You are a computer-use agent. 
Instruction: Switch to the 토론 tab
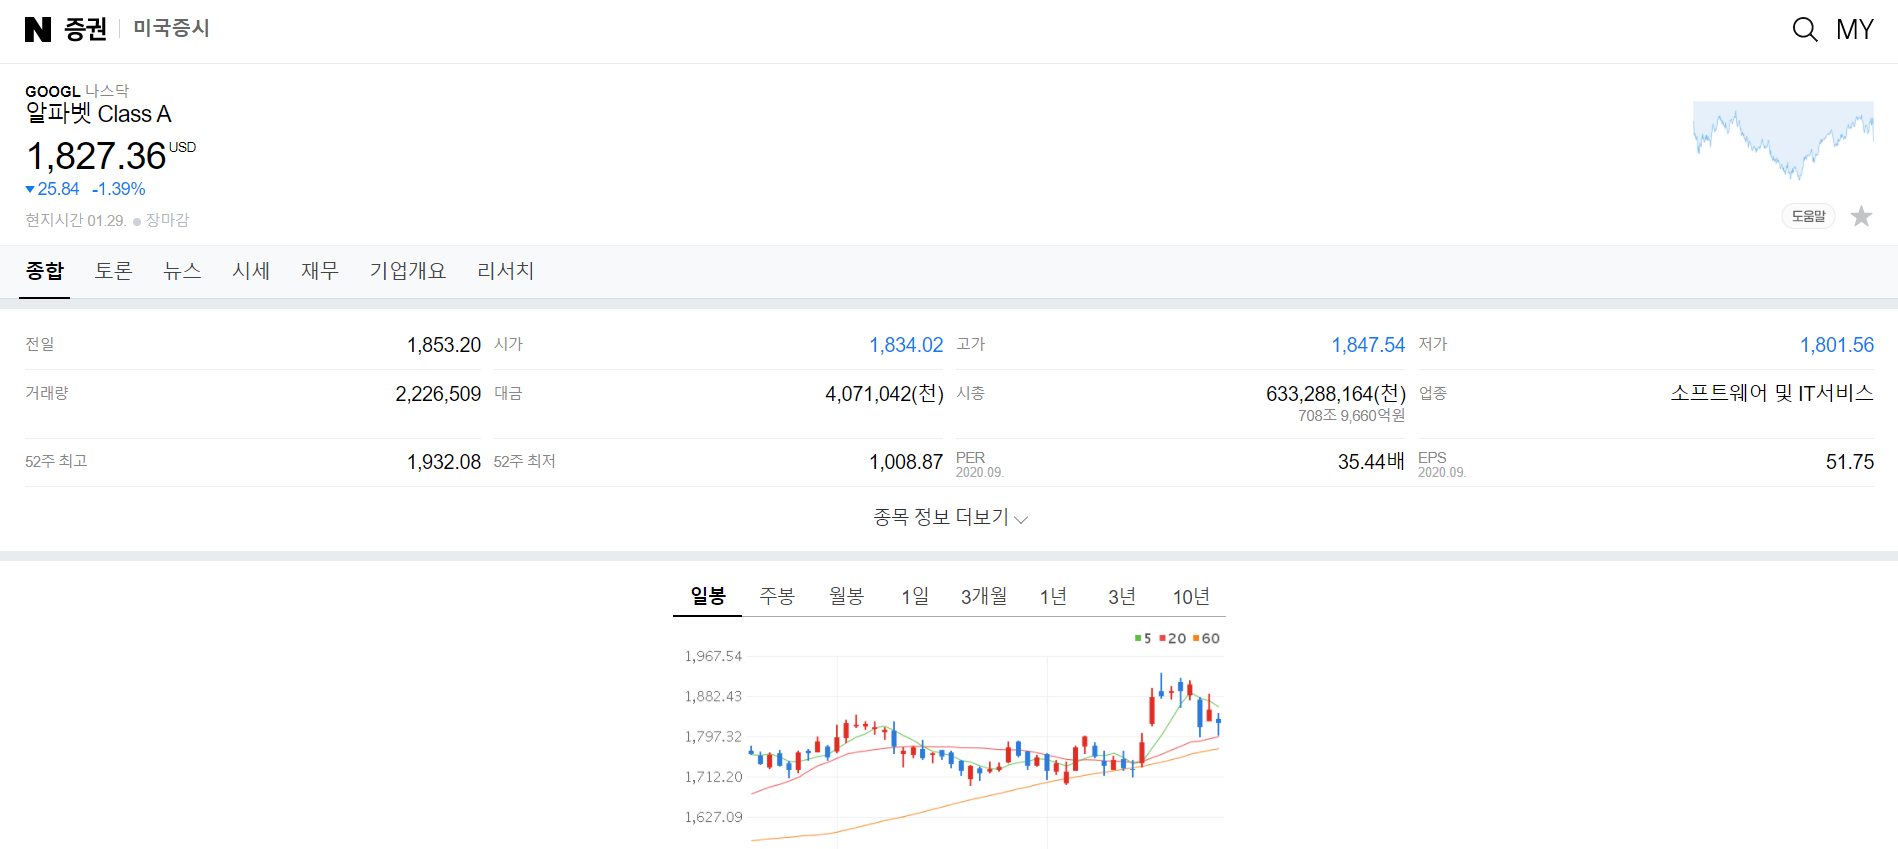tap(113, 271)
